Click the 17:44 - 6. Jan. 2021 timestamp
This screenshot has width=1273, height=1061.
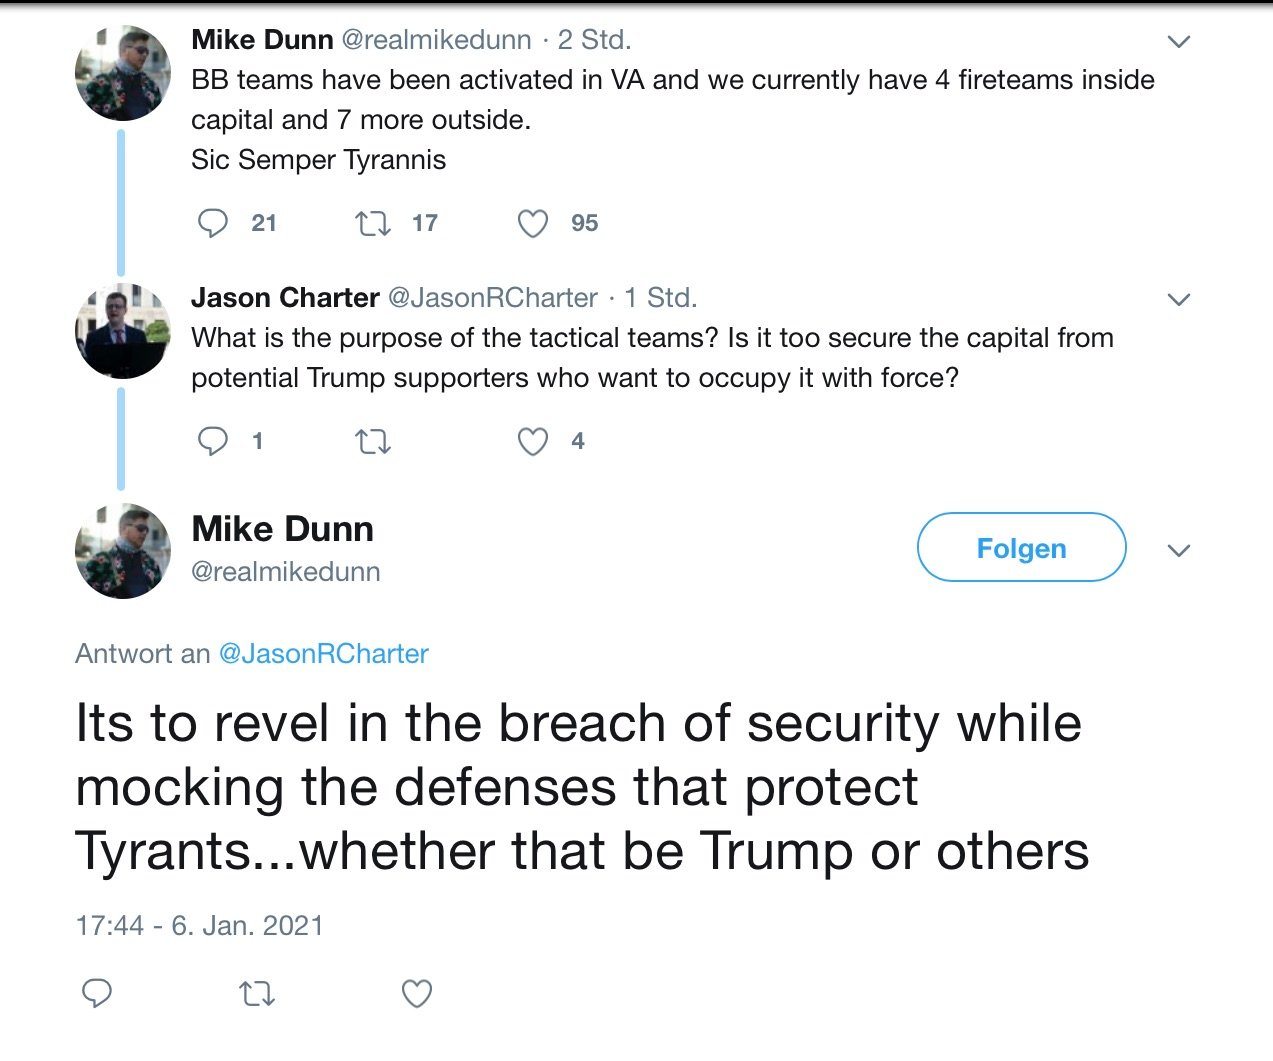click(x=199, y=926)
